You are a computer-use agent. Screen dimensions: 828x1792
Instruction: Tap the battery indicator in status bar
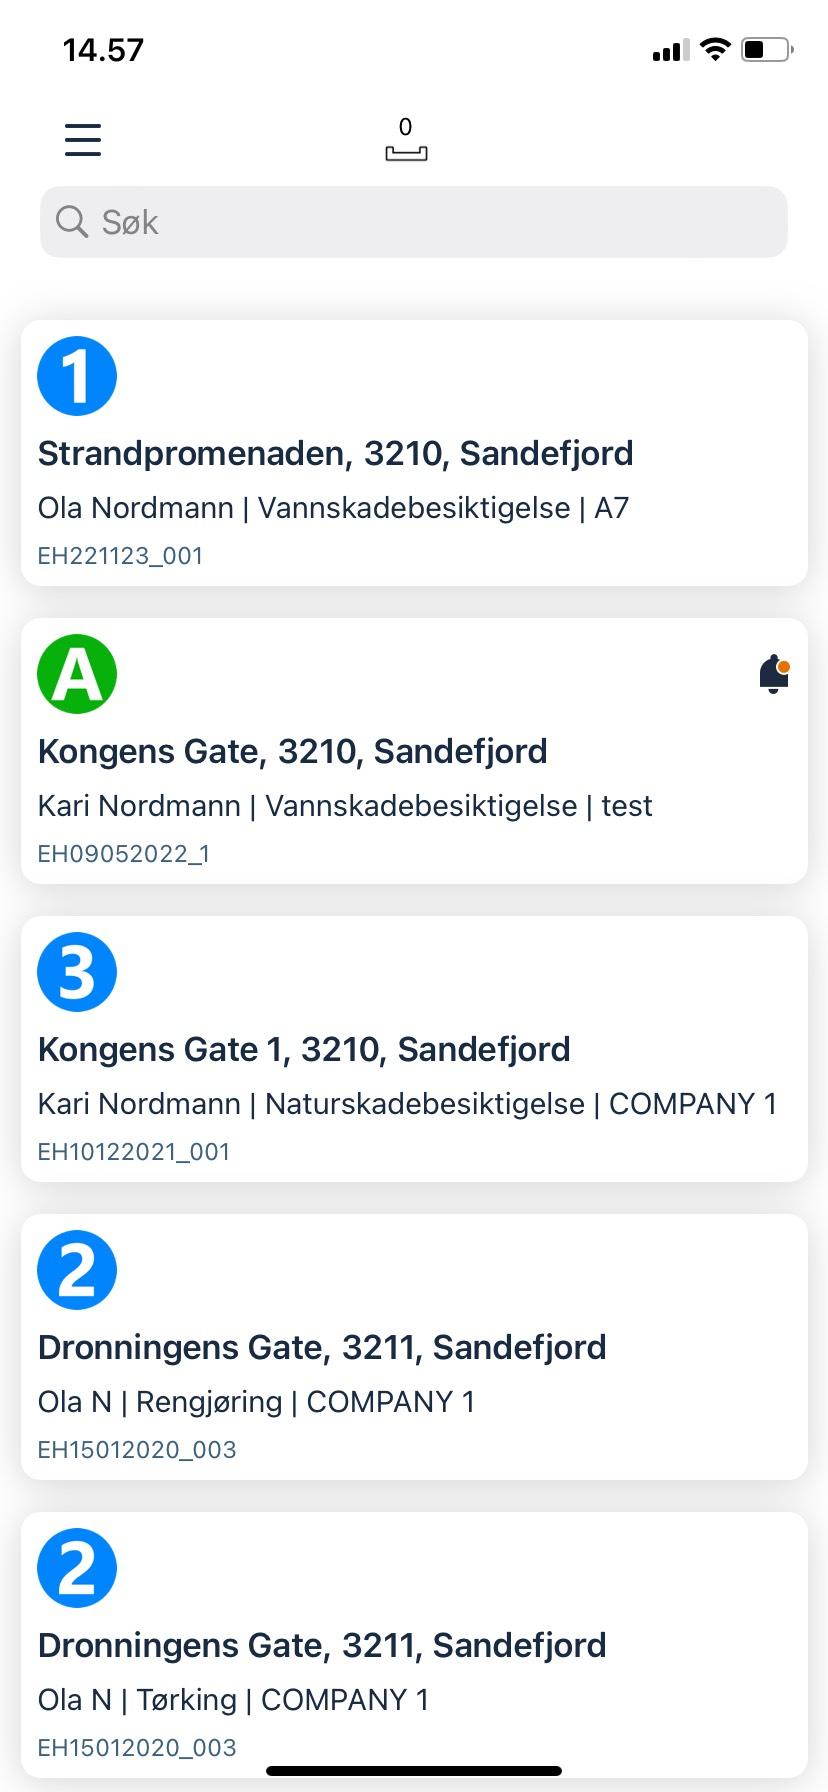point(767,49)
